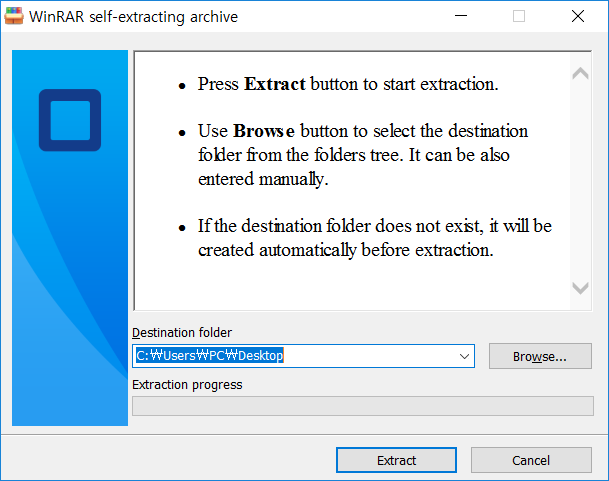
Task: Click the bold "Browse" word in the instructions
Action: coord(264,131)
